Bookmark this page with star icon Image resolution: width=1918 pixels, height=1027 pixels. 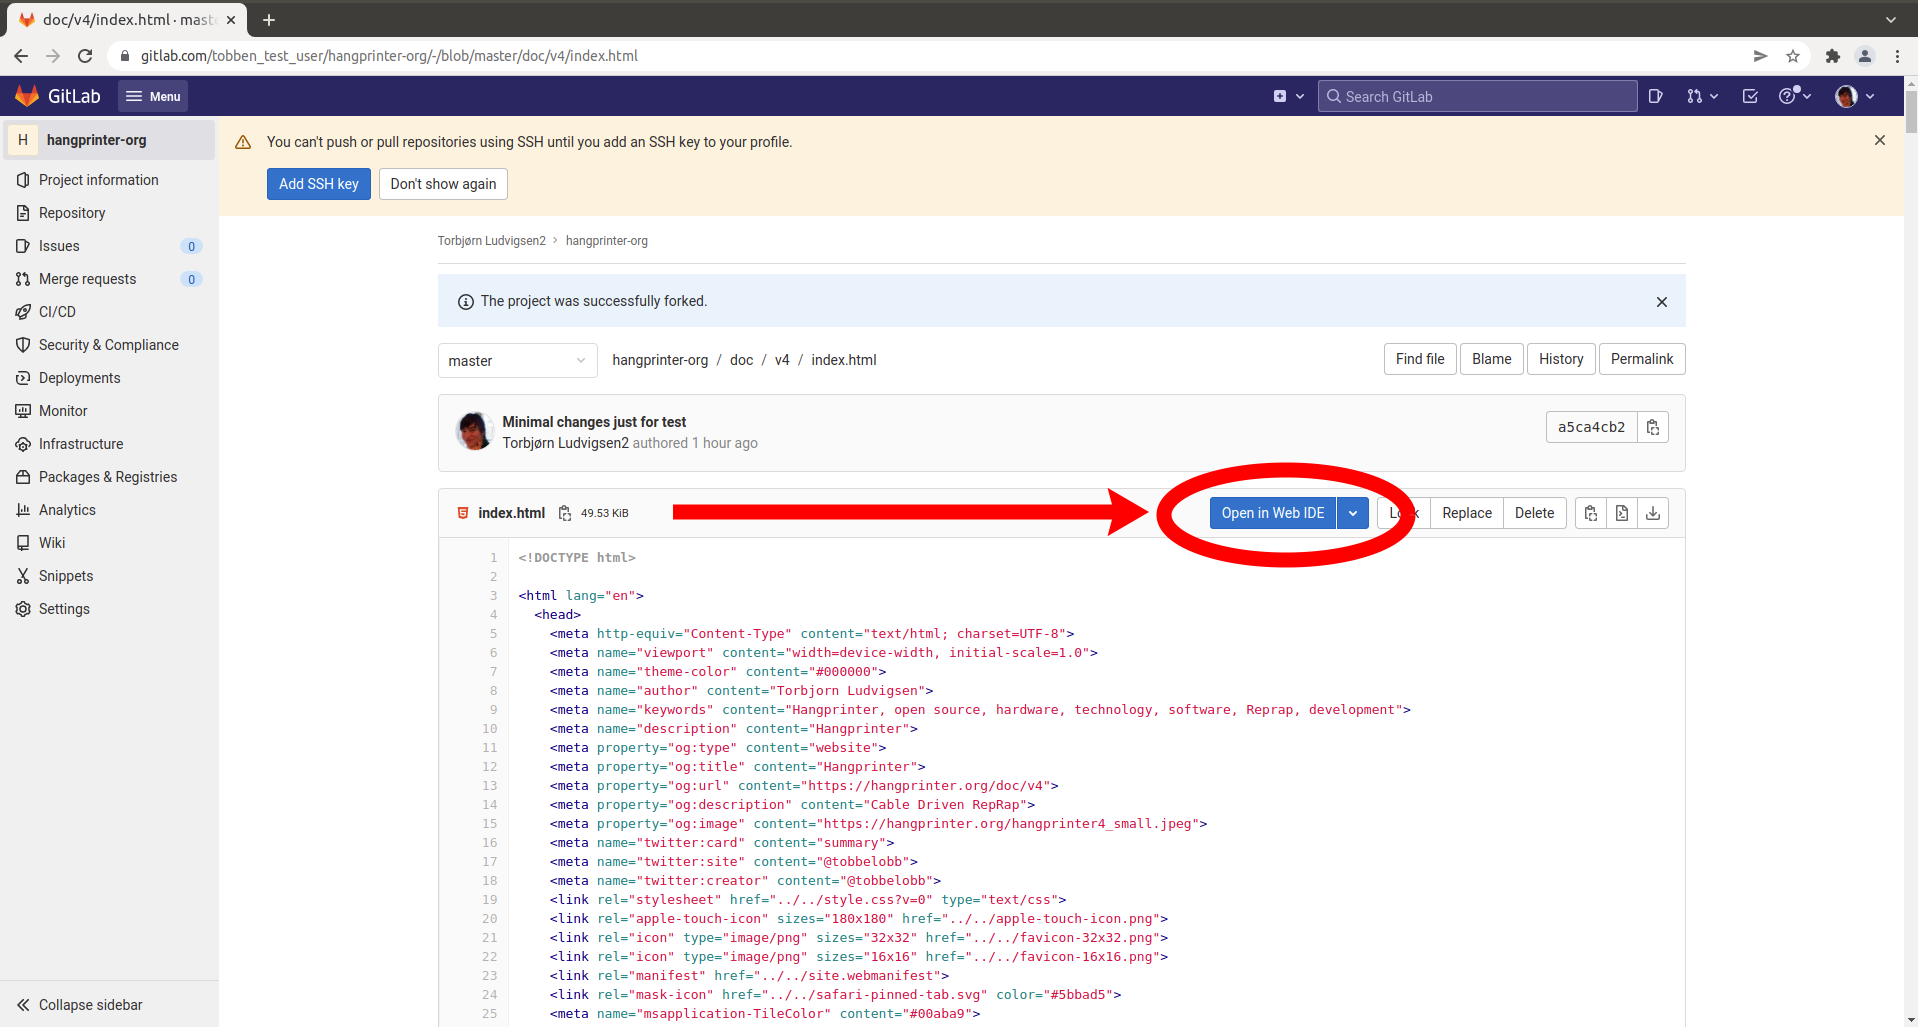[1793, 56]
